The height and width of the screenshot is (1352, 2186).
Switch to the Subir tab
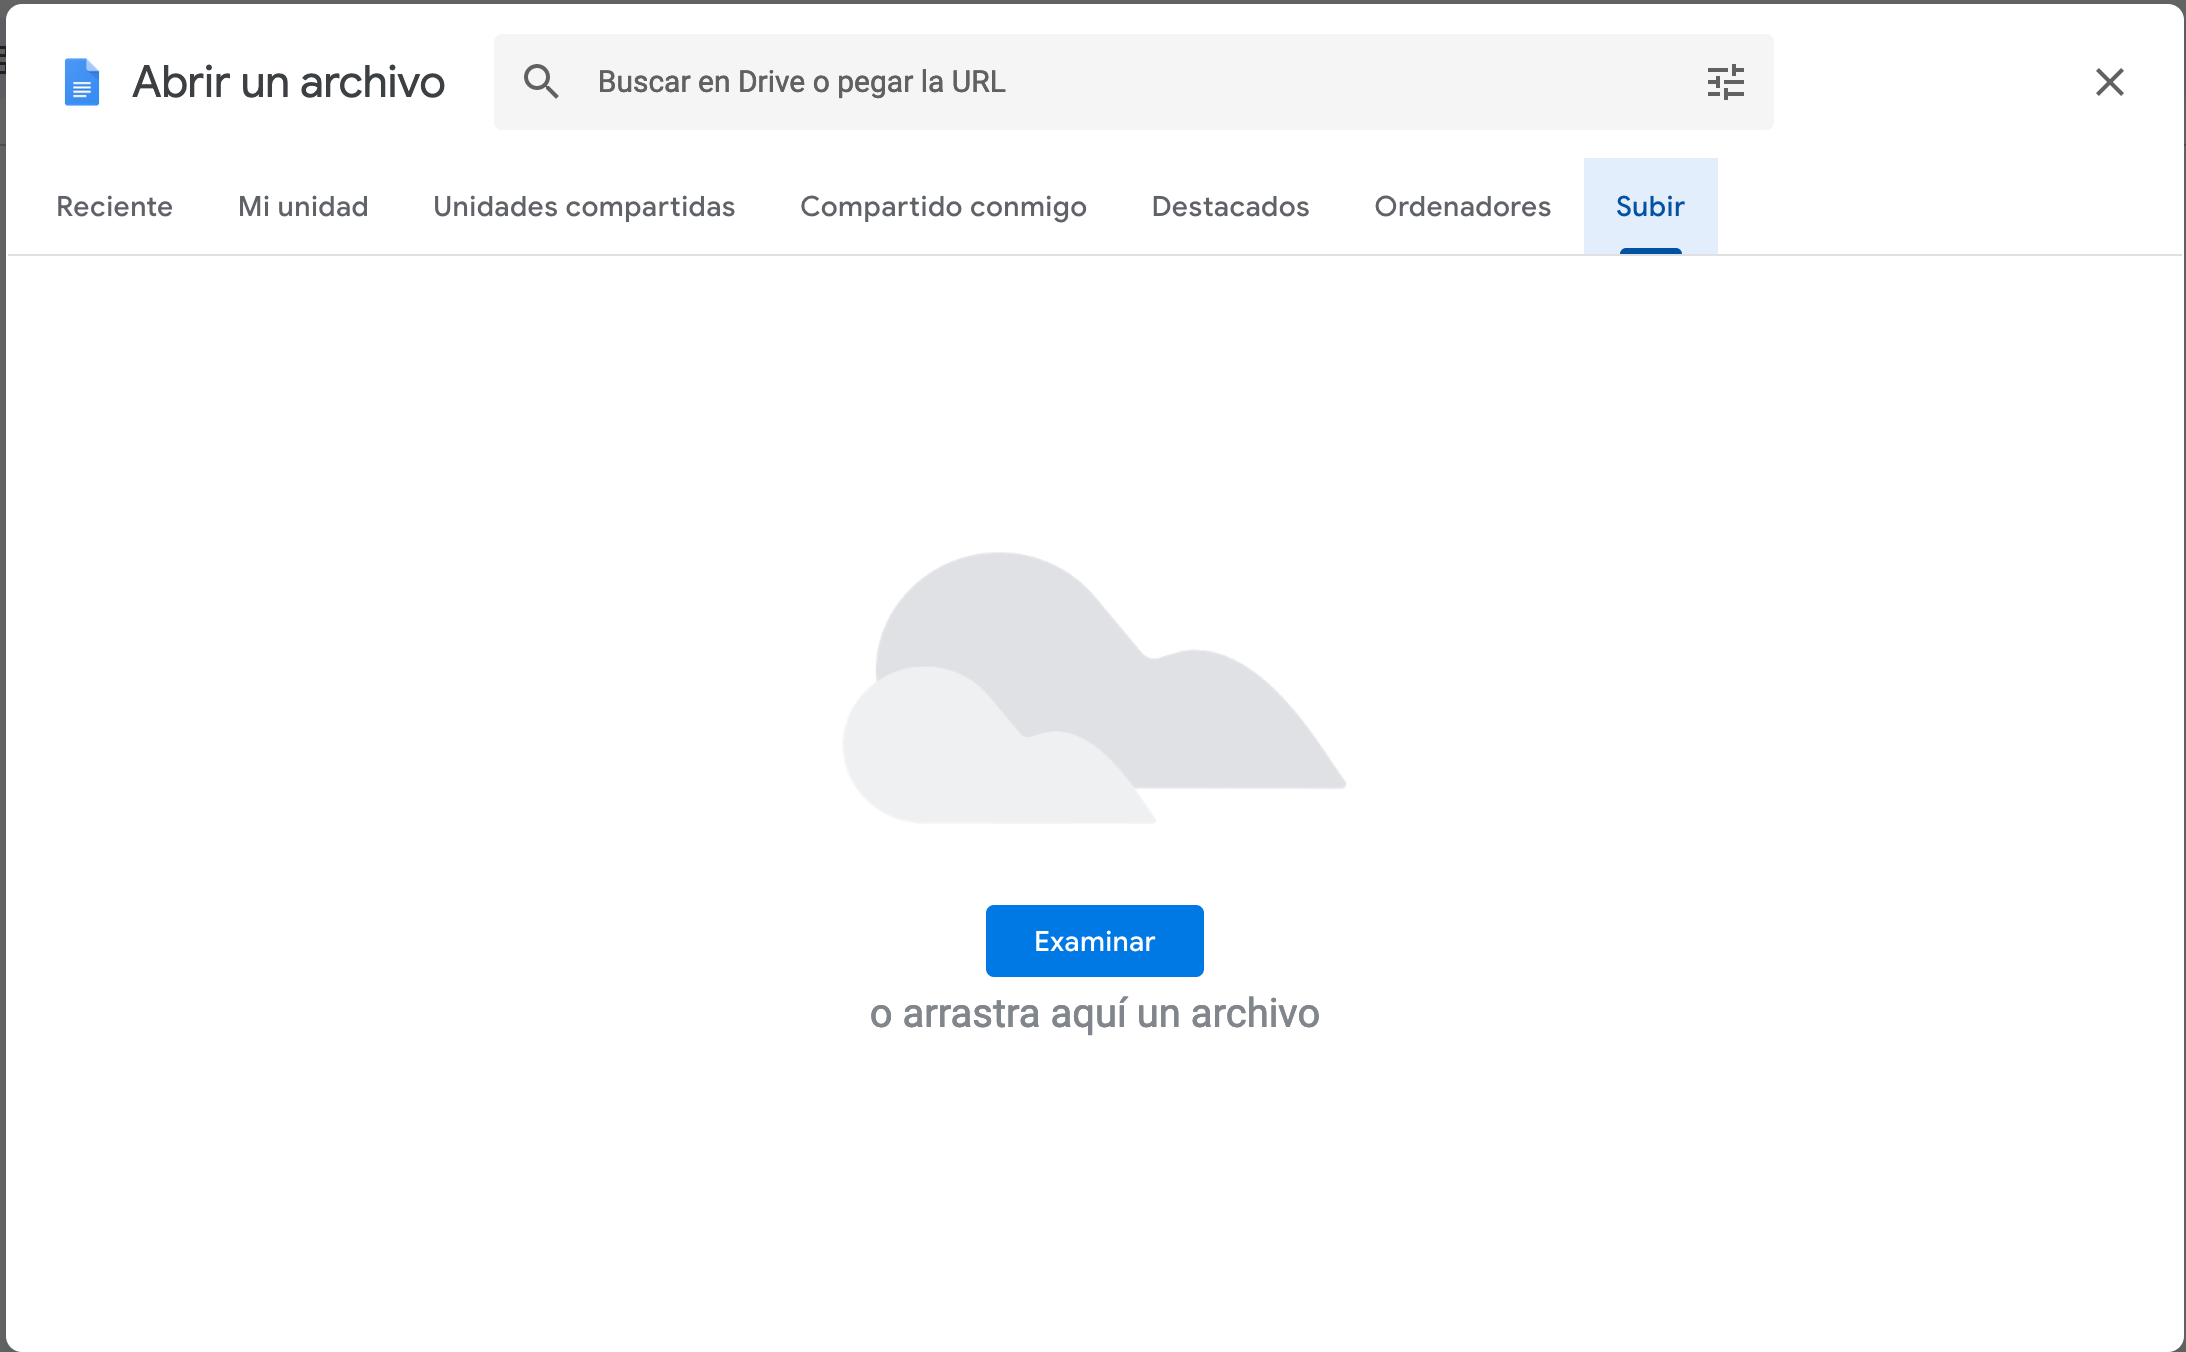(x=1649, y=207)
